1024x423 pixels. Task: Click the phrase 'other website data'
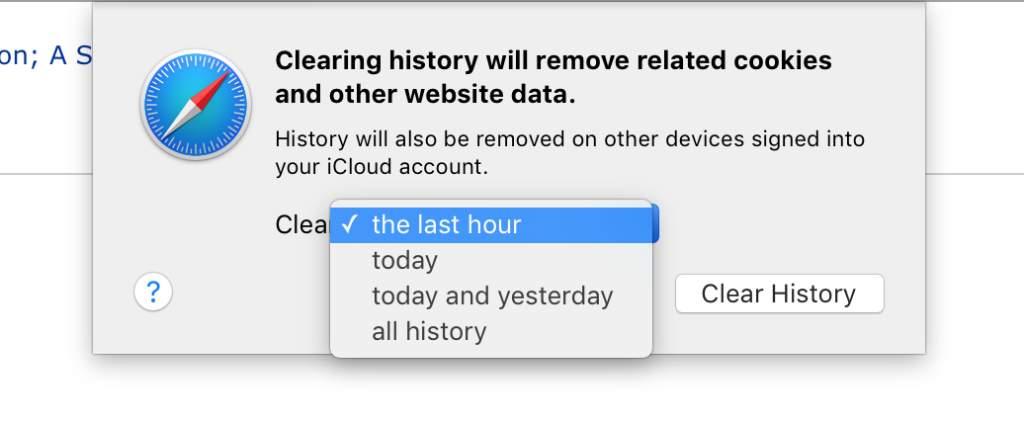coord(451,95)
